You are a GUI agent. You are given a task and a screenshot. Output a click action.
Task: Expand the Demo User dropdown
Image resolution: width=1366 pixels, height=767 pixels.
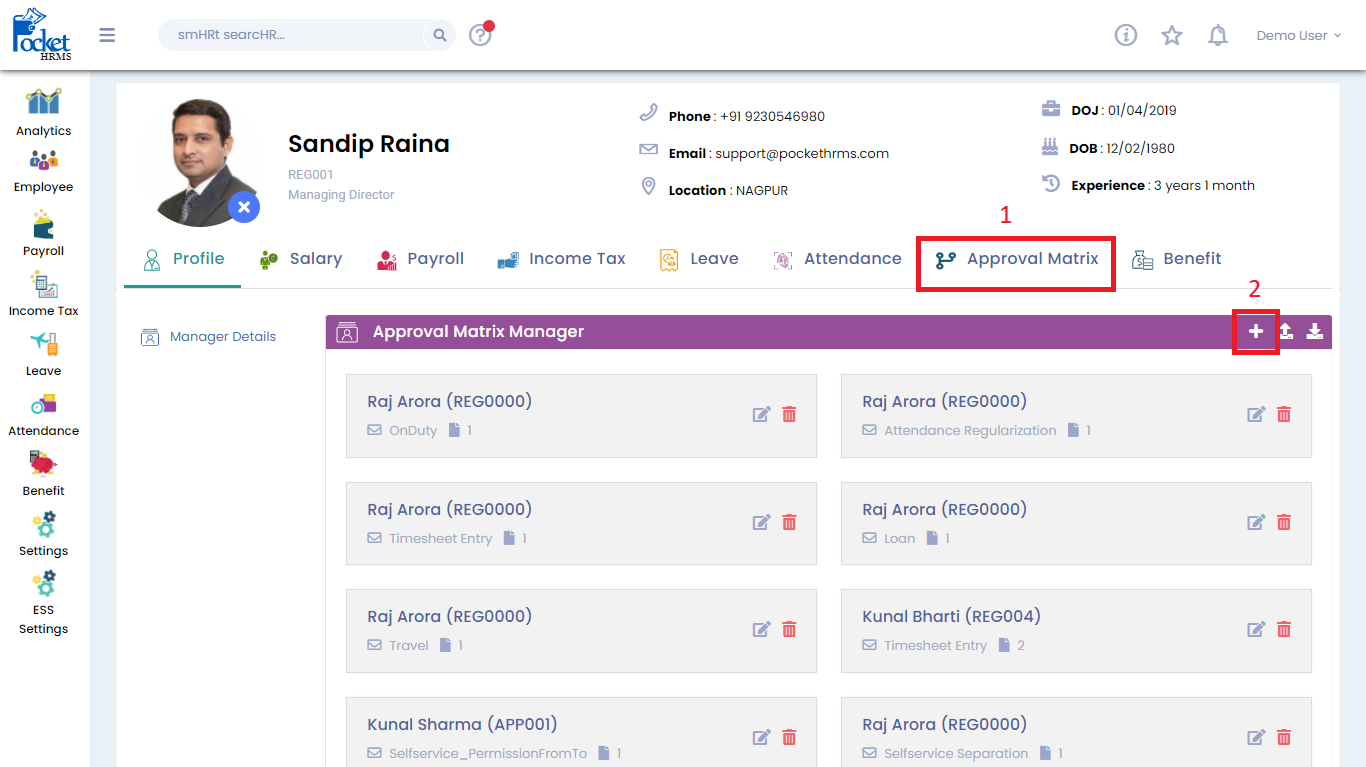tap(1298, 36)
